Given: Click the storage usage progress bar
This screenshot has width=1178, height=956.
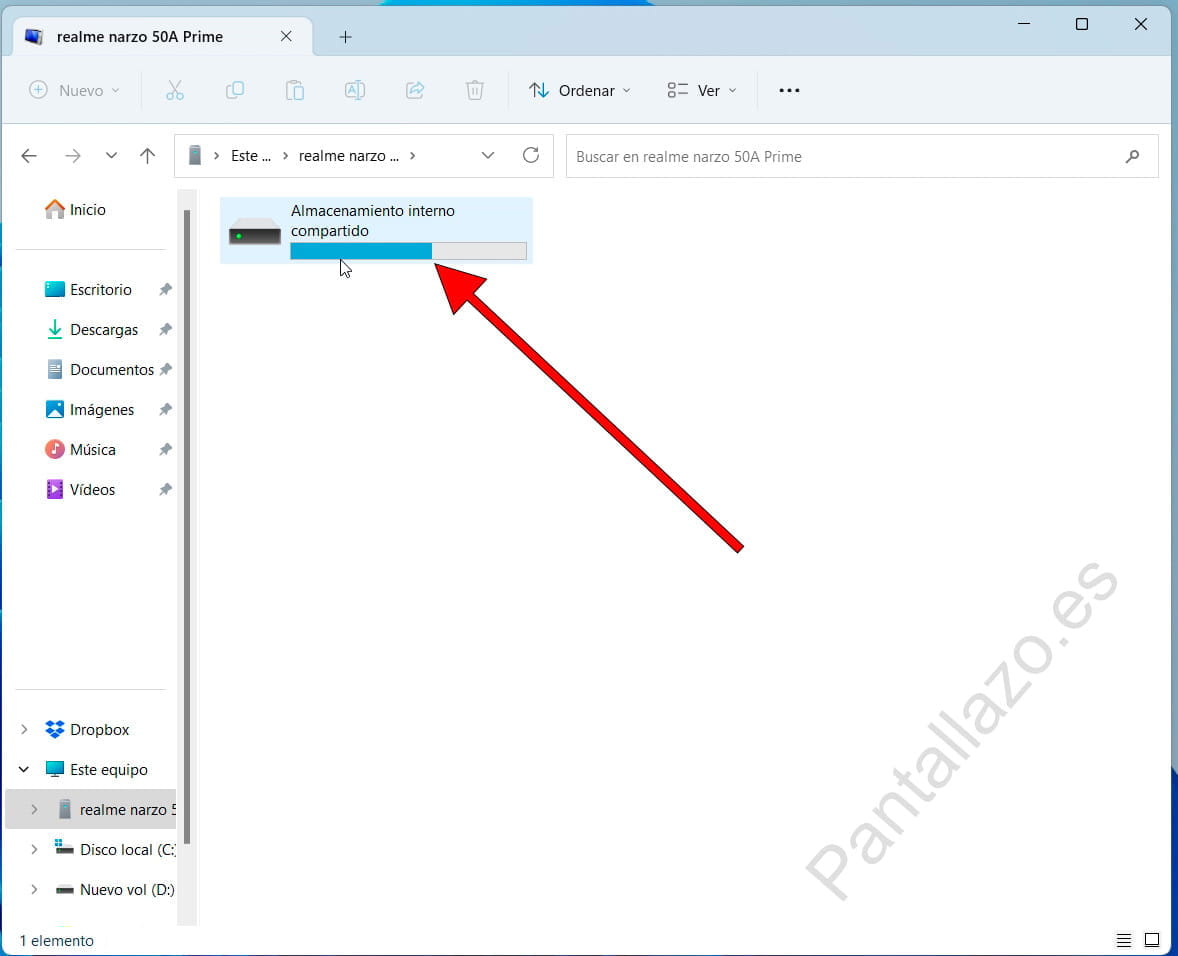Looking at the screenshot, I should coord(408,252).
